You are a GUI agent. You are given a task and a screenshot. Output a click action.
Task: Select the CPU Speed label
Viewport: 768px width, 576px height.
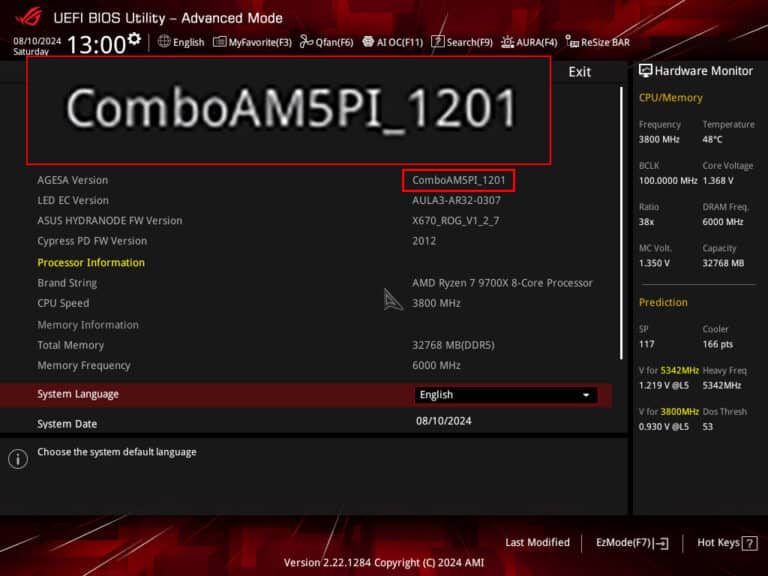pos(63,303)
